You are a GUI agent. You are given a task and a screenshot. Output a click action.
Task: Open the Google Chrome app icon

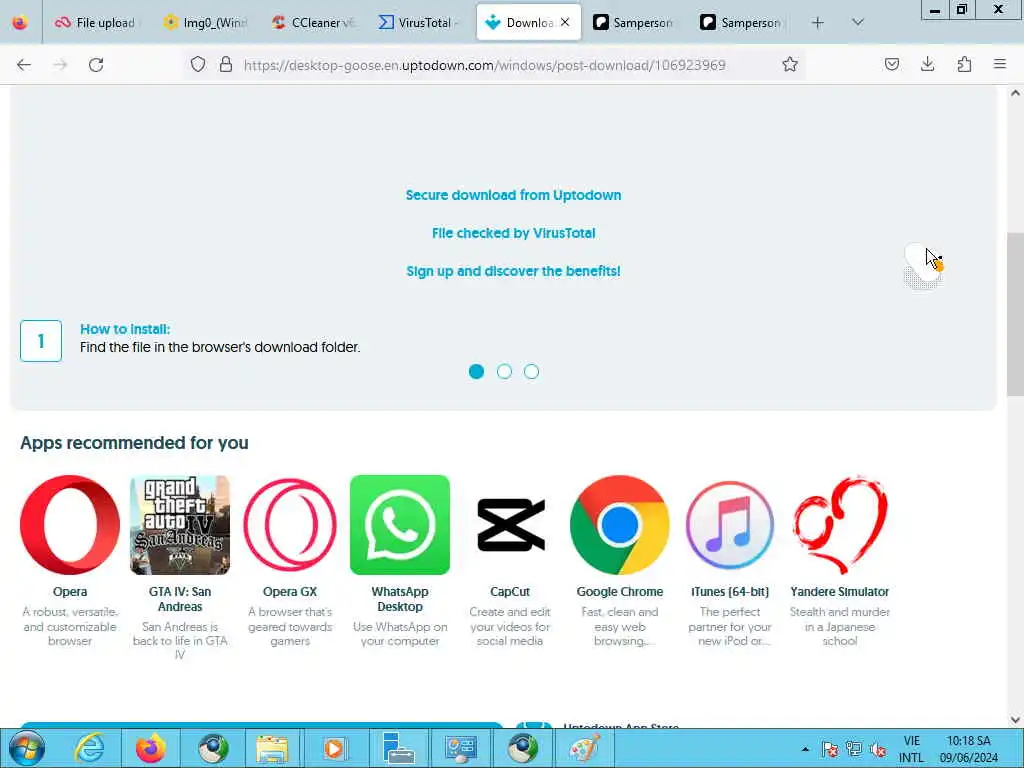pos(620,525)
